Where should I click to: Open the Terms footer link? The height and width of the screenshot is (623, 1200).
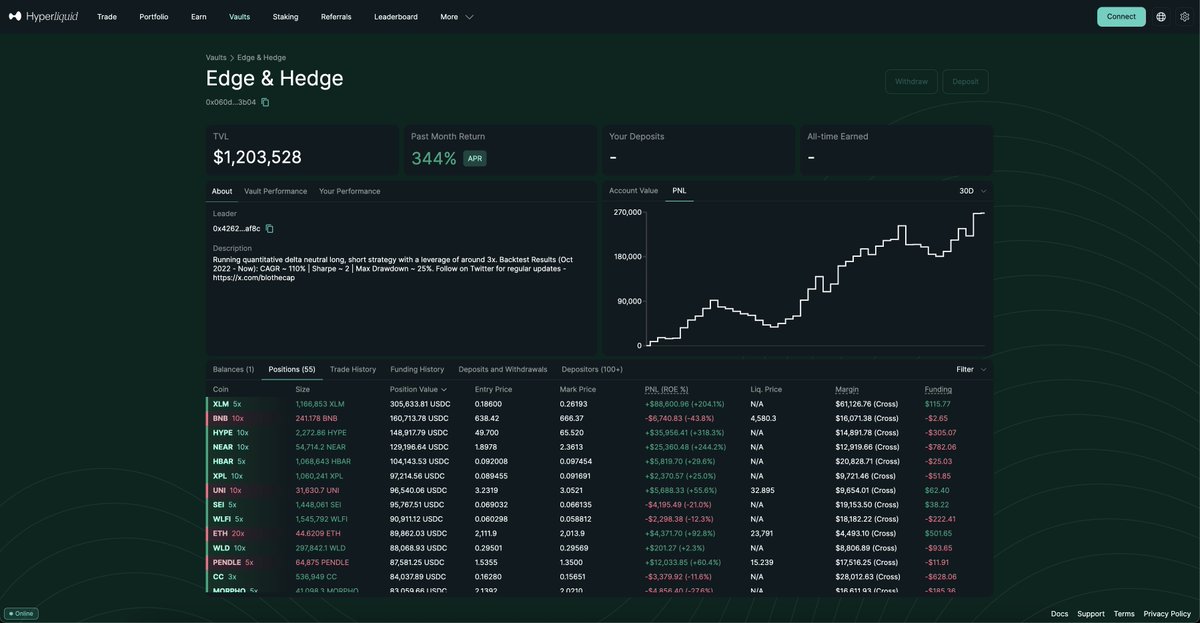[1124, 614]
